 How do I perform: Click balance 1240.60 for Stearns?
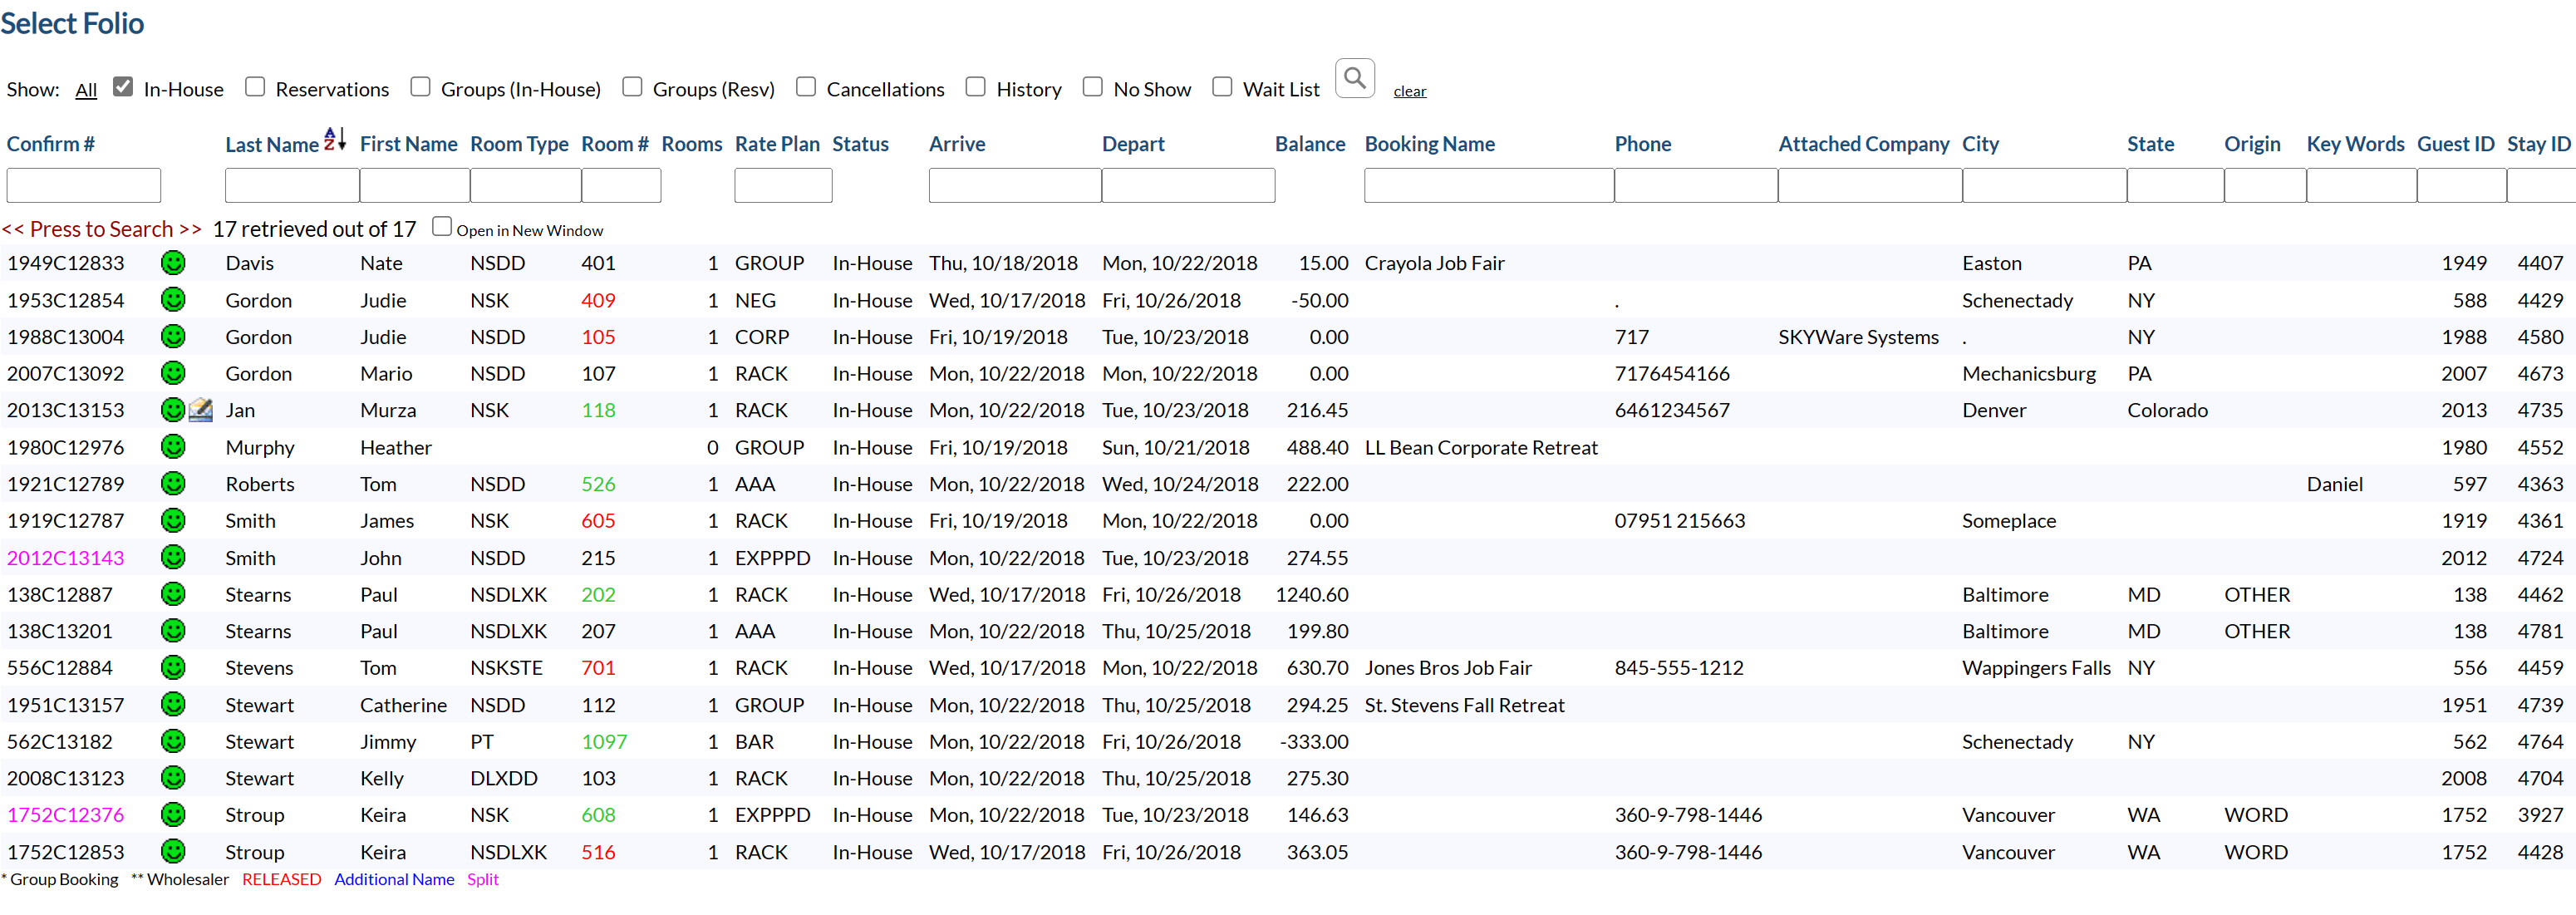point(1312,594)
